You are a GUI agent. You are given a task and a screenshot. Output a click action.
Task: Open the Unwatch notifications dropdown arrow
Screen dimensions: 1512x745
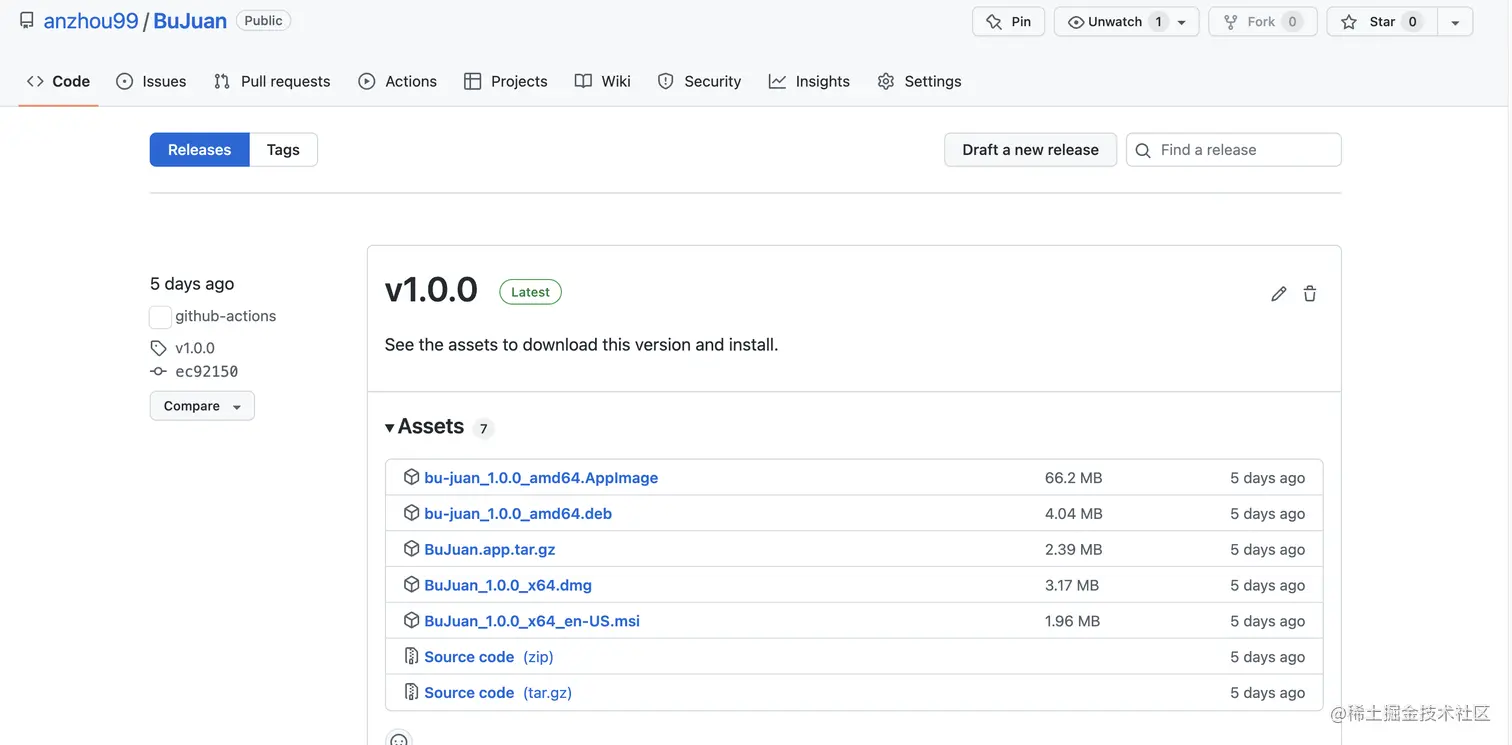coord(1182,22)
